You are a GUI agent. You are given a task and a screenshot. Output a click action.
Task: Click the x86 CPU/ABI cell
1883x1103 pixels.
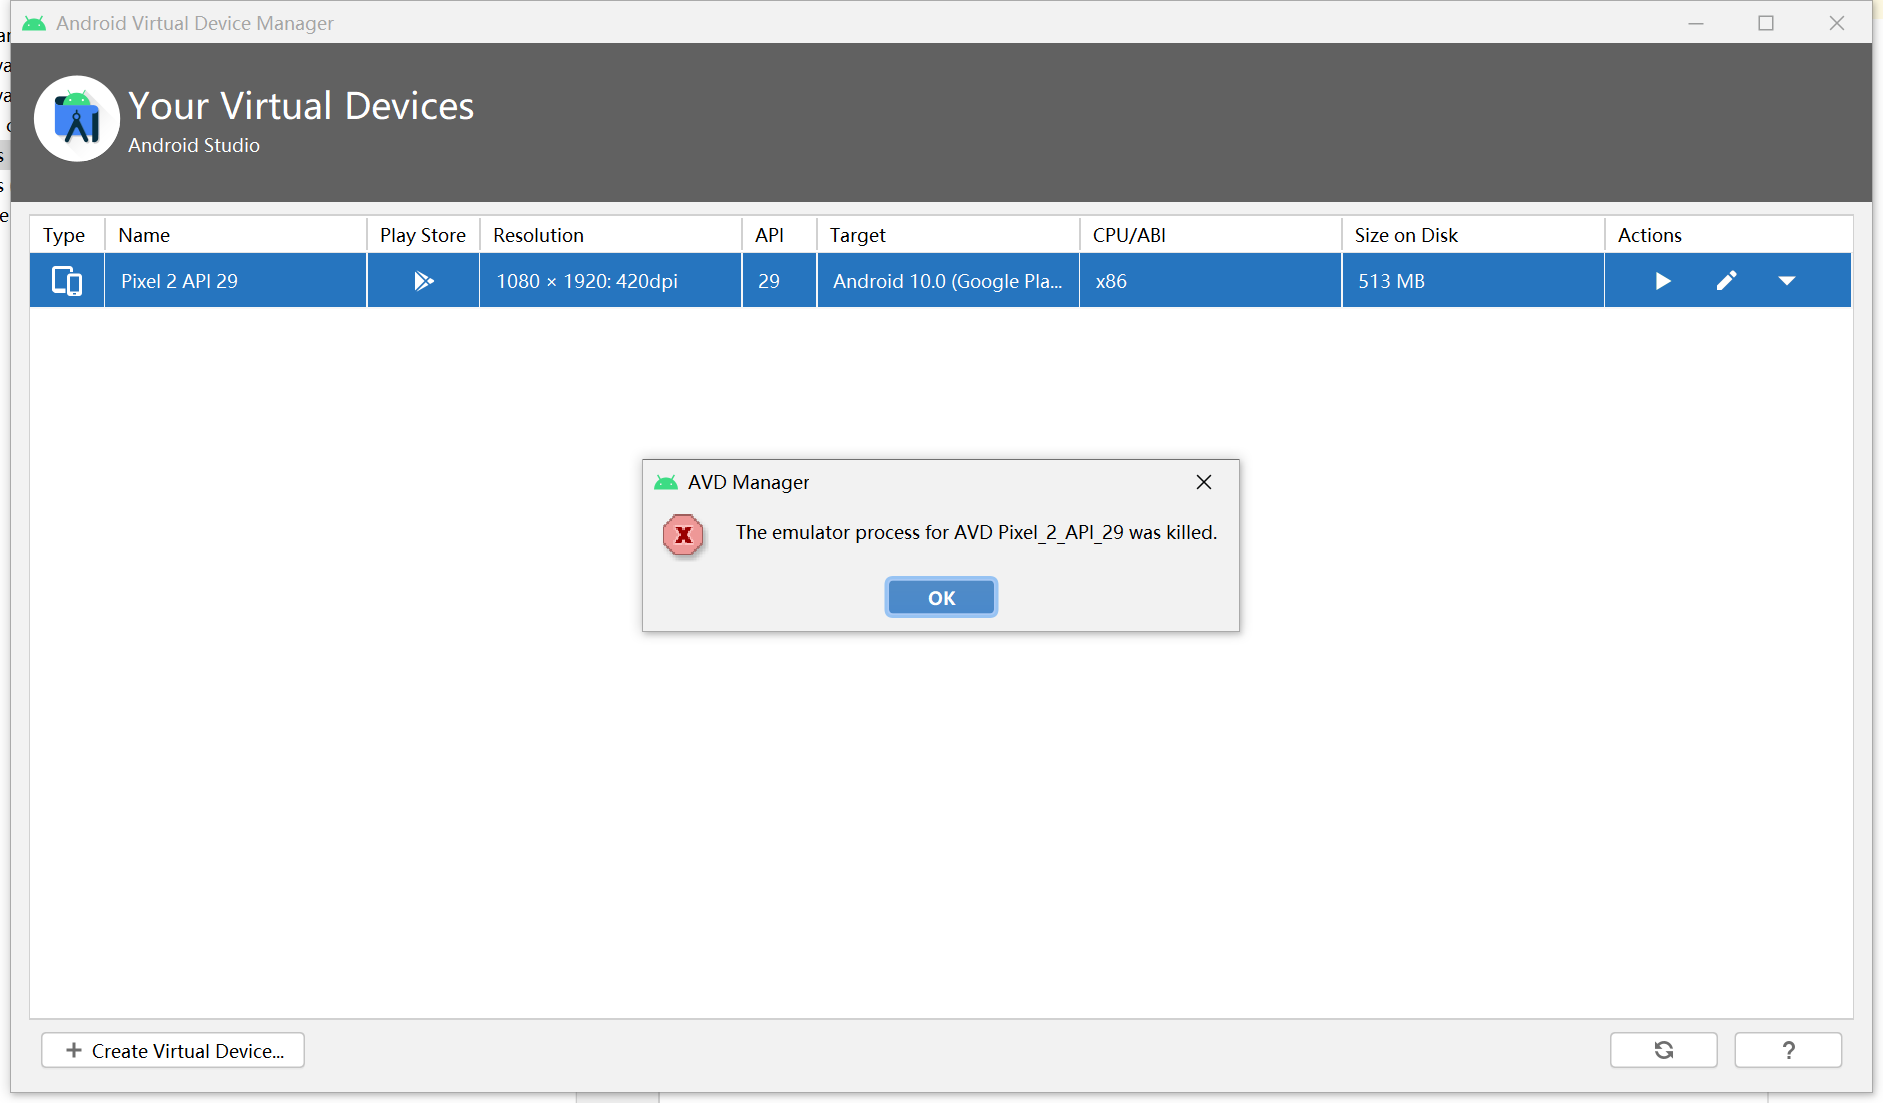[1211, 281]
